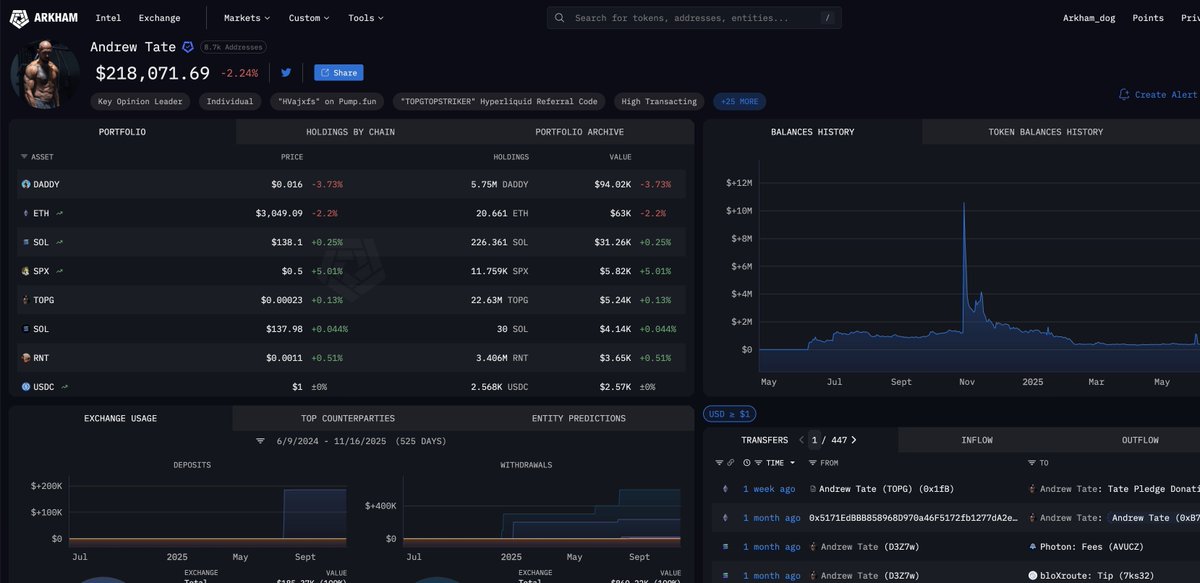Click the High Transacting tag

click(658, 101)
